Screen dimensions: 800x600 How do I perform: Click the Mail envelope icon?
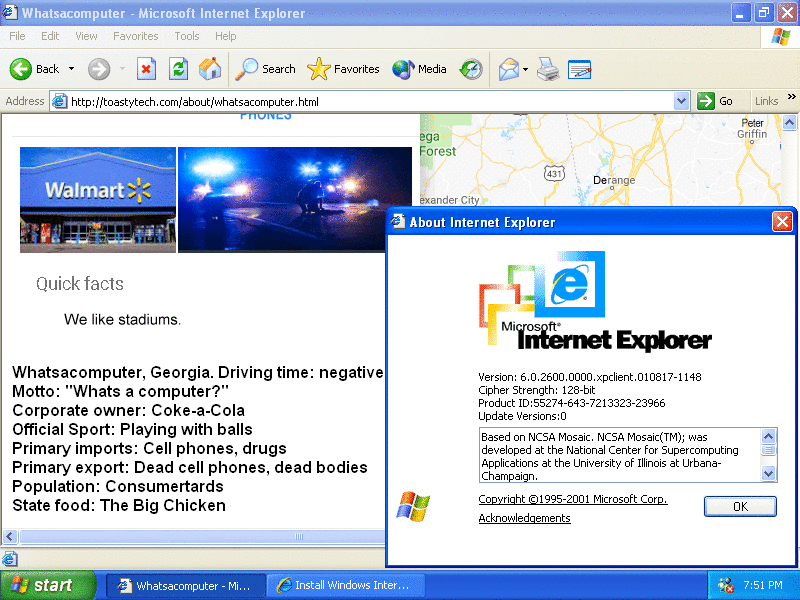pyautogui.click(x=509, y=69)
